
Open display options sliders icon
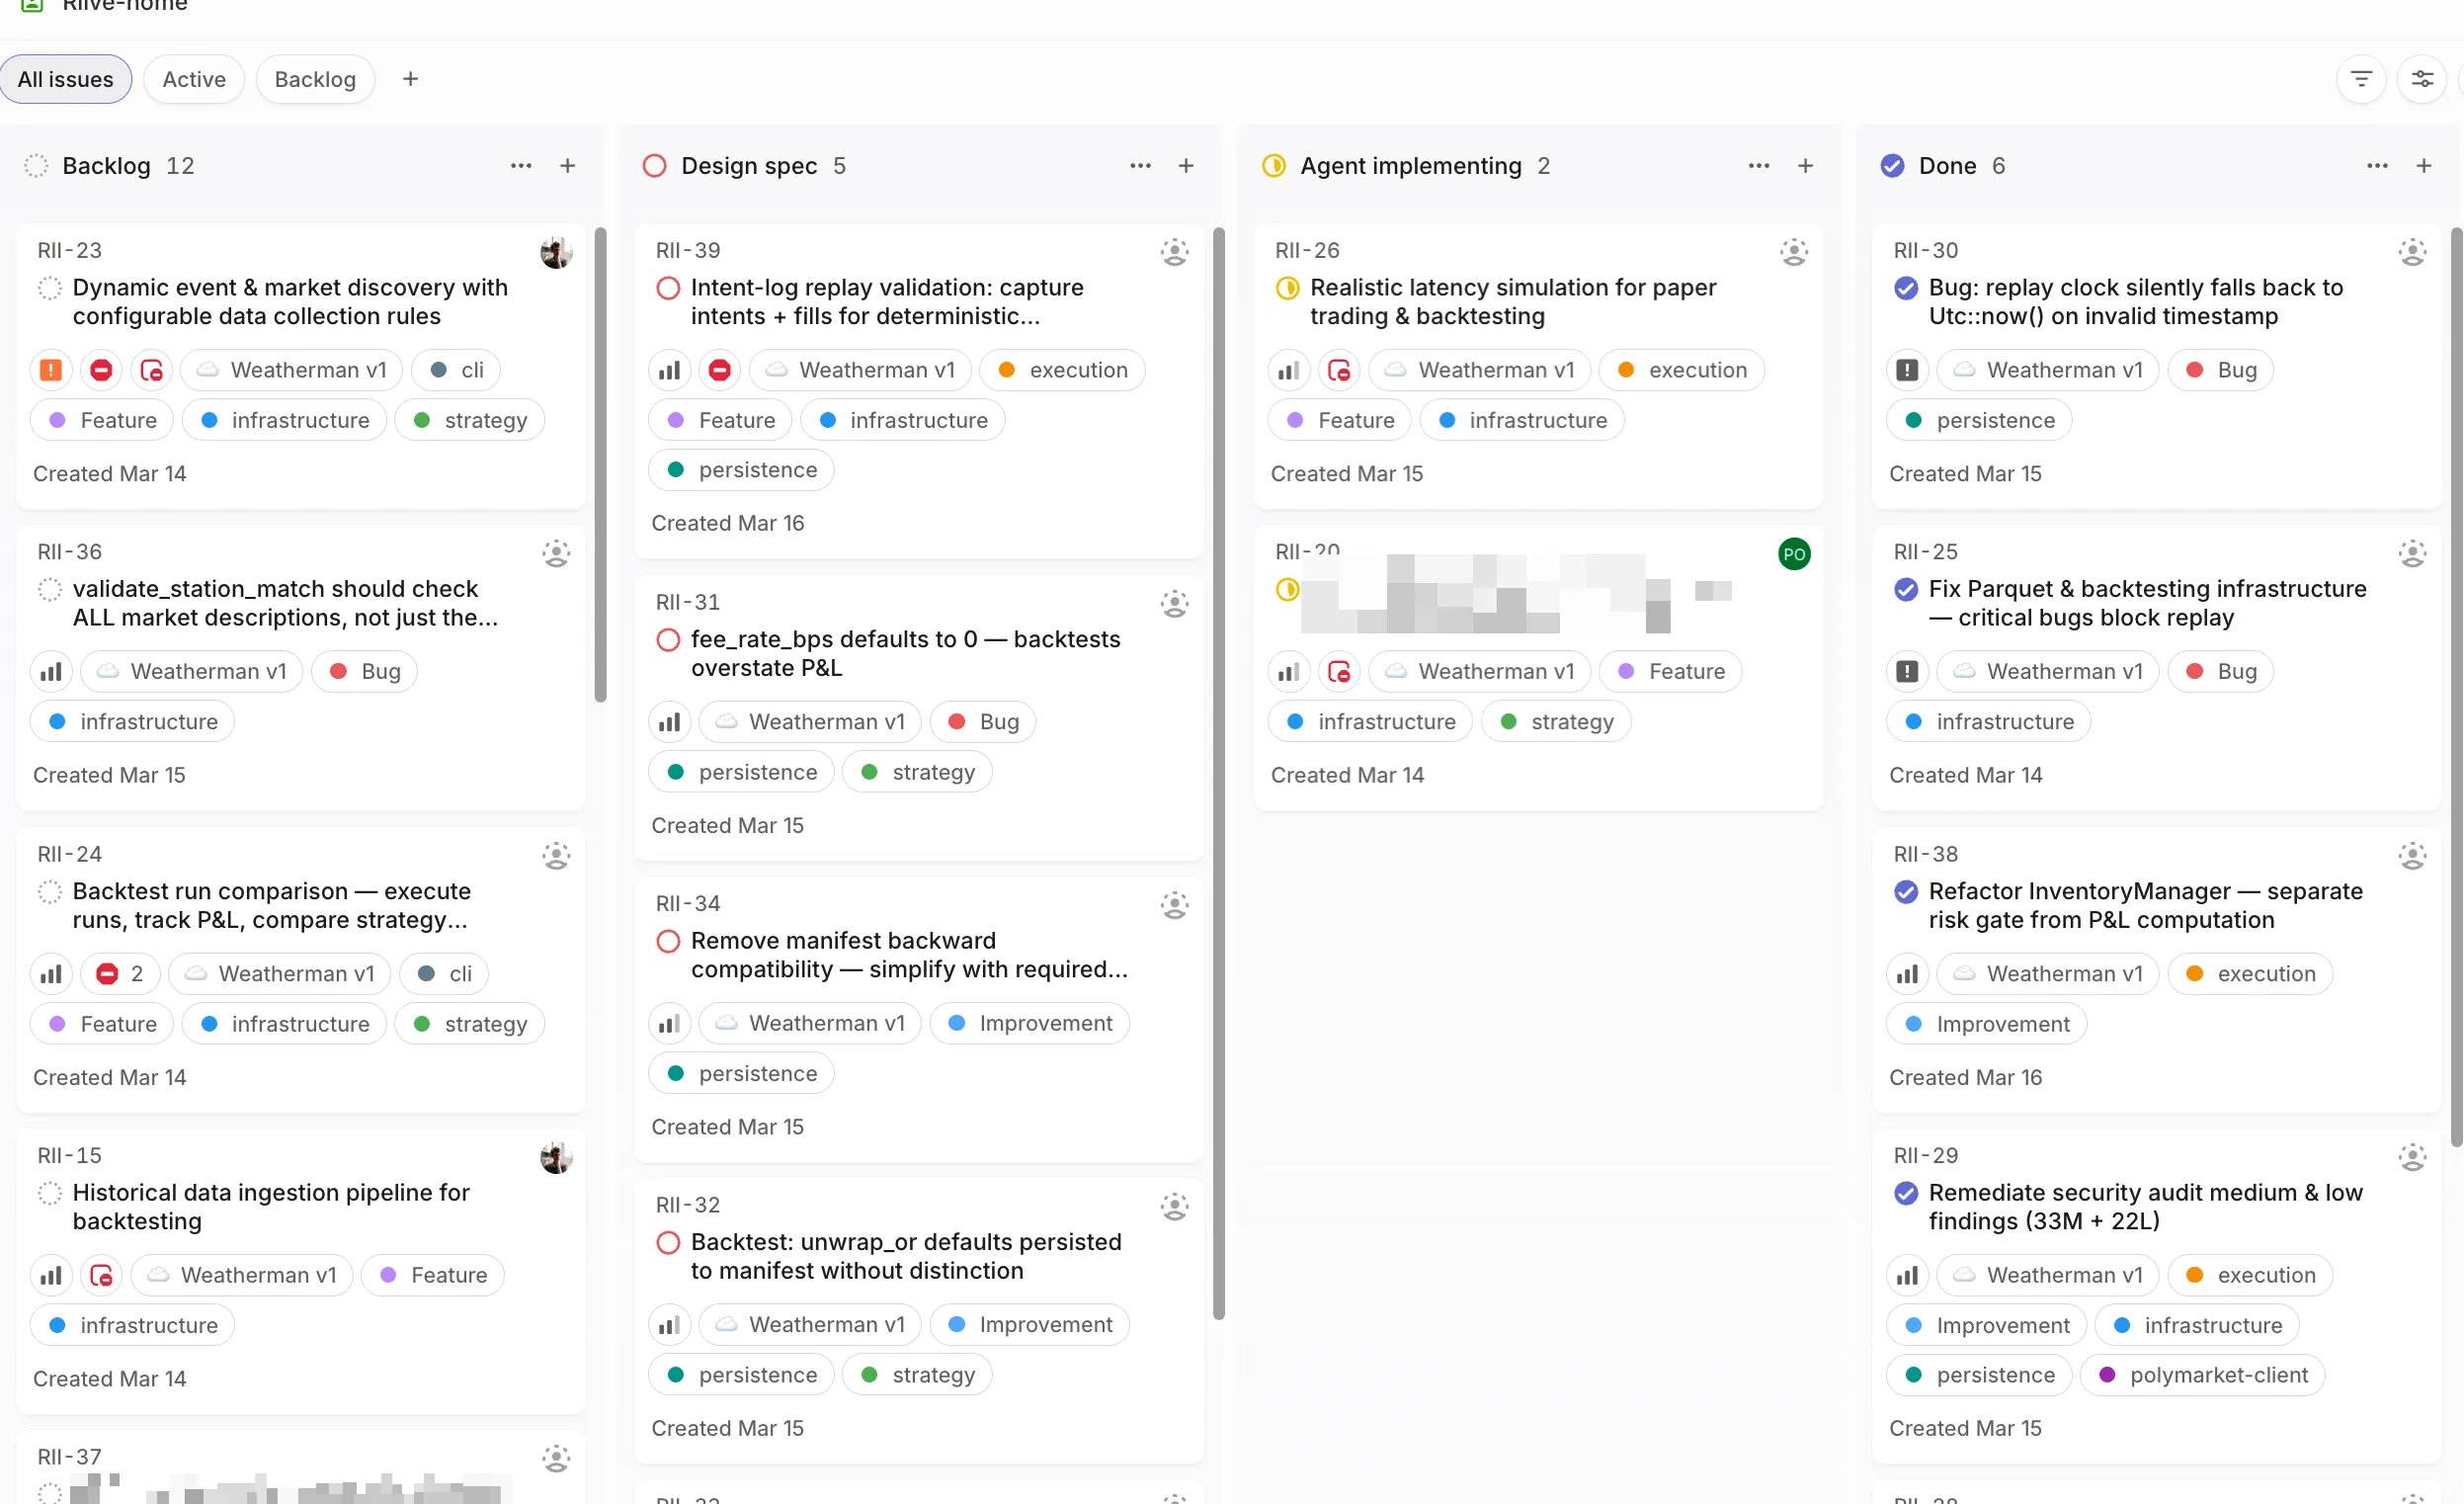(x=2422, y=79)
